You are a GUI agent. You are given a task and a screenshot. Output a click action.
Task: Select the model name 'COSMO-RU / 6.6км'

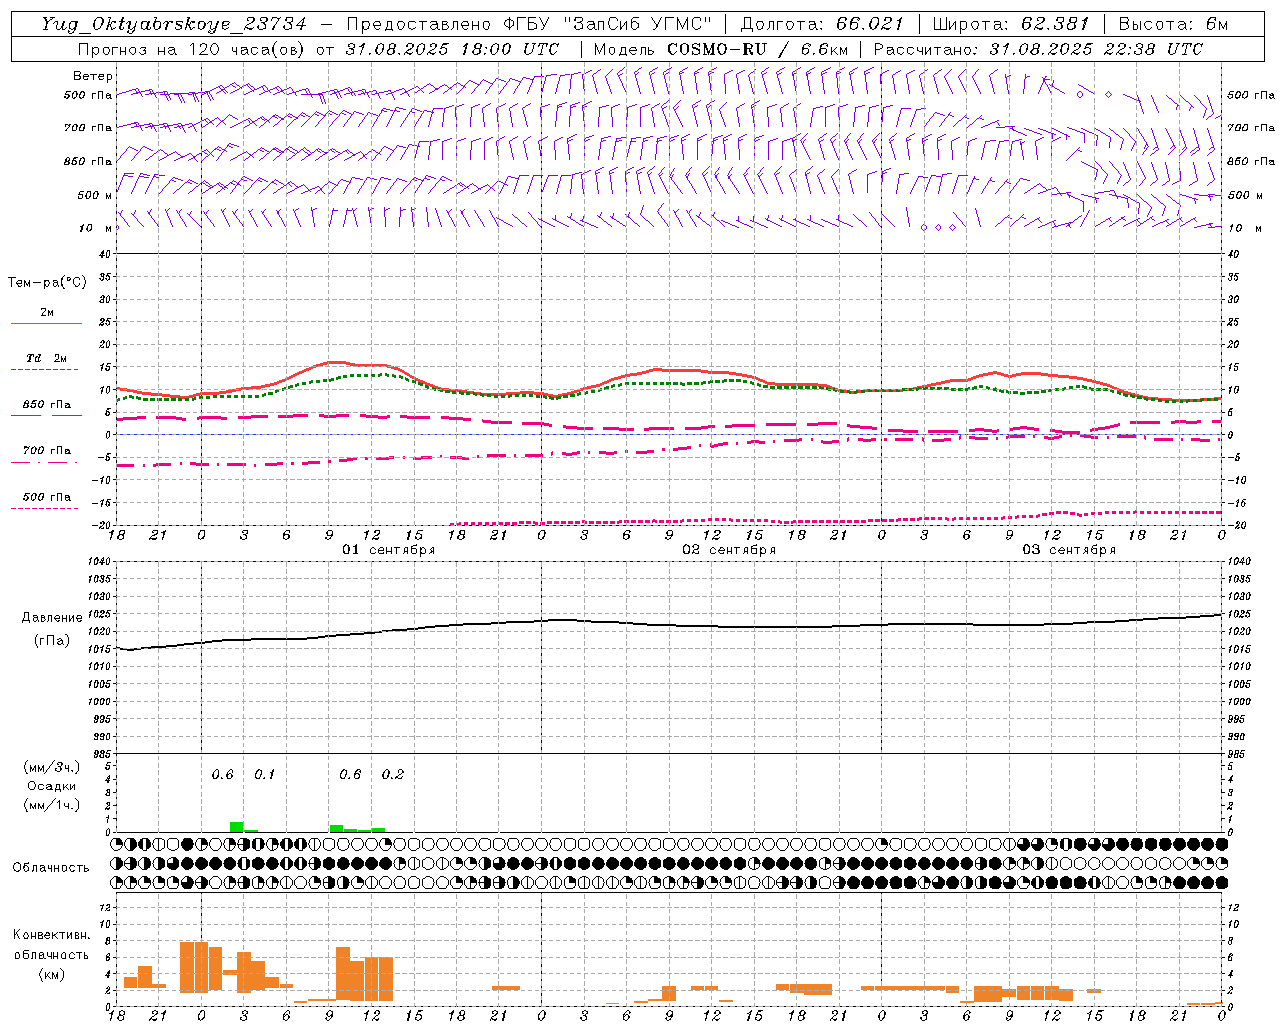[757, 49]
